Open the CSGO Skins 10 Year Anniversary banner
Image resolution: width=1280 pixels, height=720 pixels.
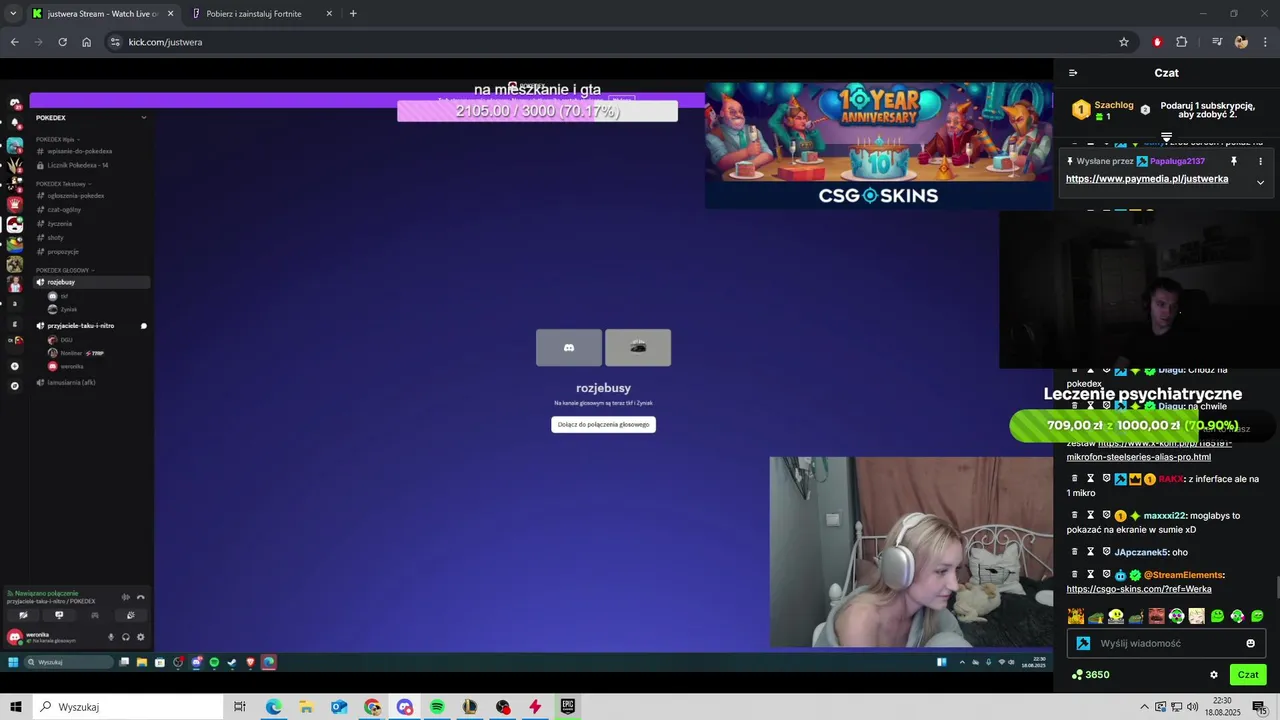pyautogui.click(x=879, y=146)
